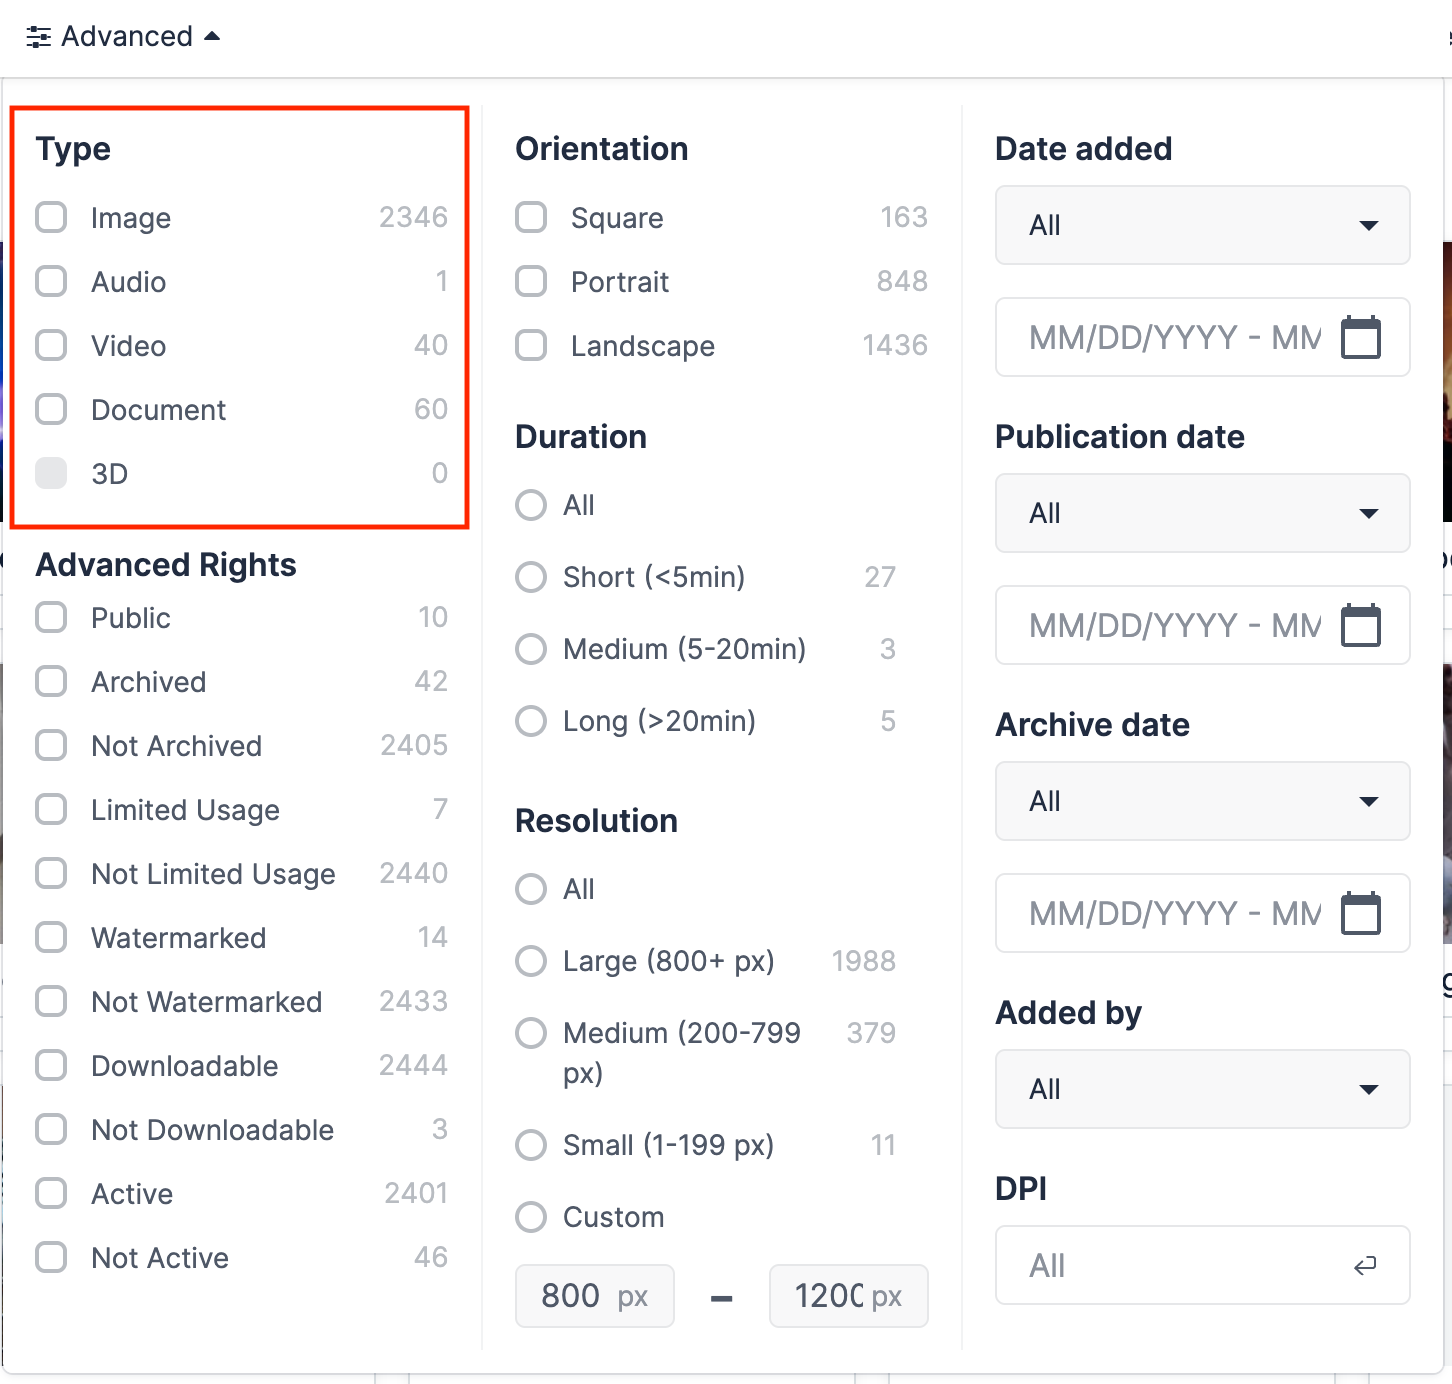
Task: Select Short (<5min) duration
Action: (x=531, y=577)
